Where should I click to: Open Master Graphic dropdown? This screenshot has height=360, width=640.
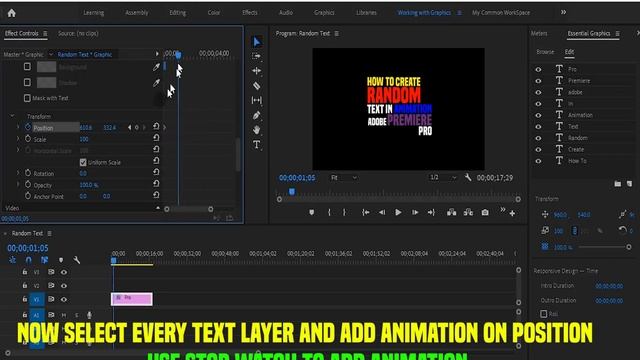coord(51,54)
